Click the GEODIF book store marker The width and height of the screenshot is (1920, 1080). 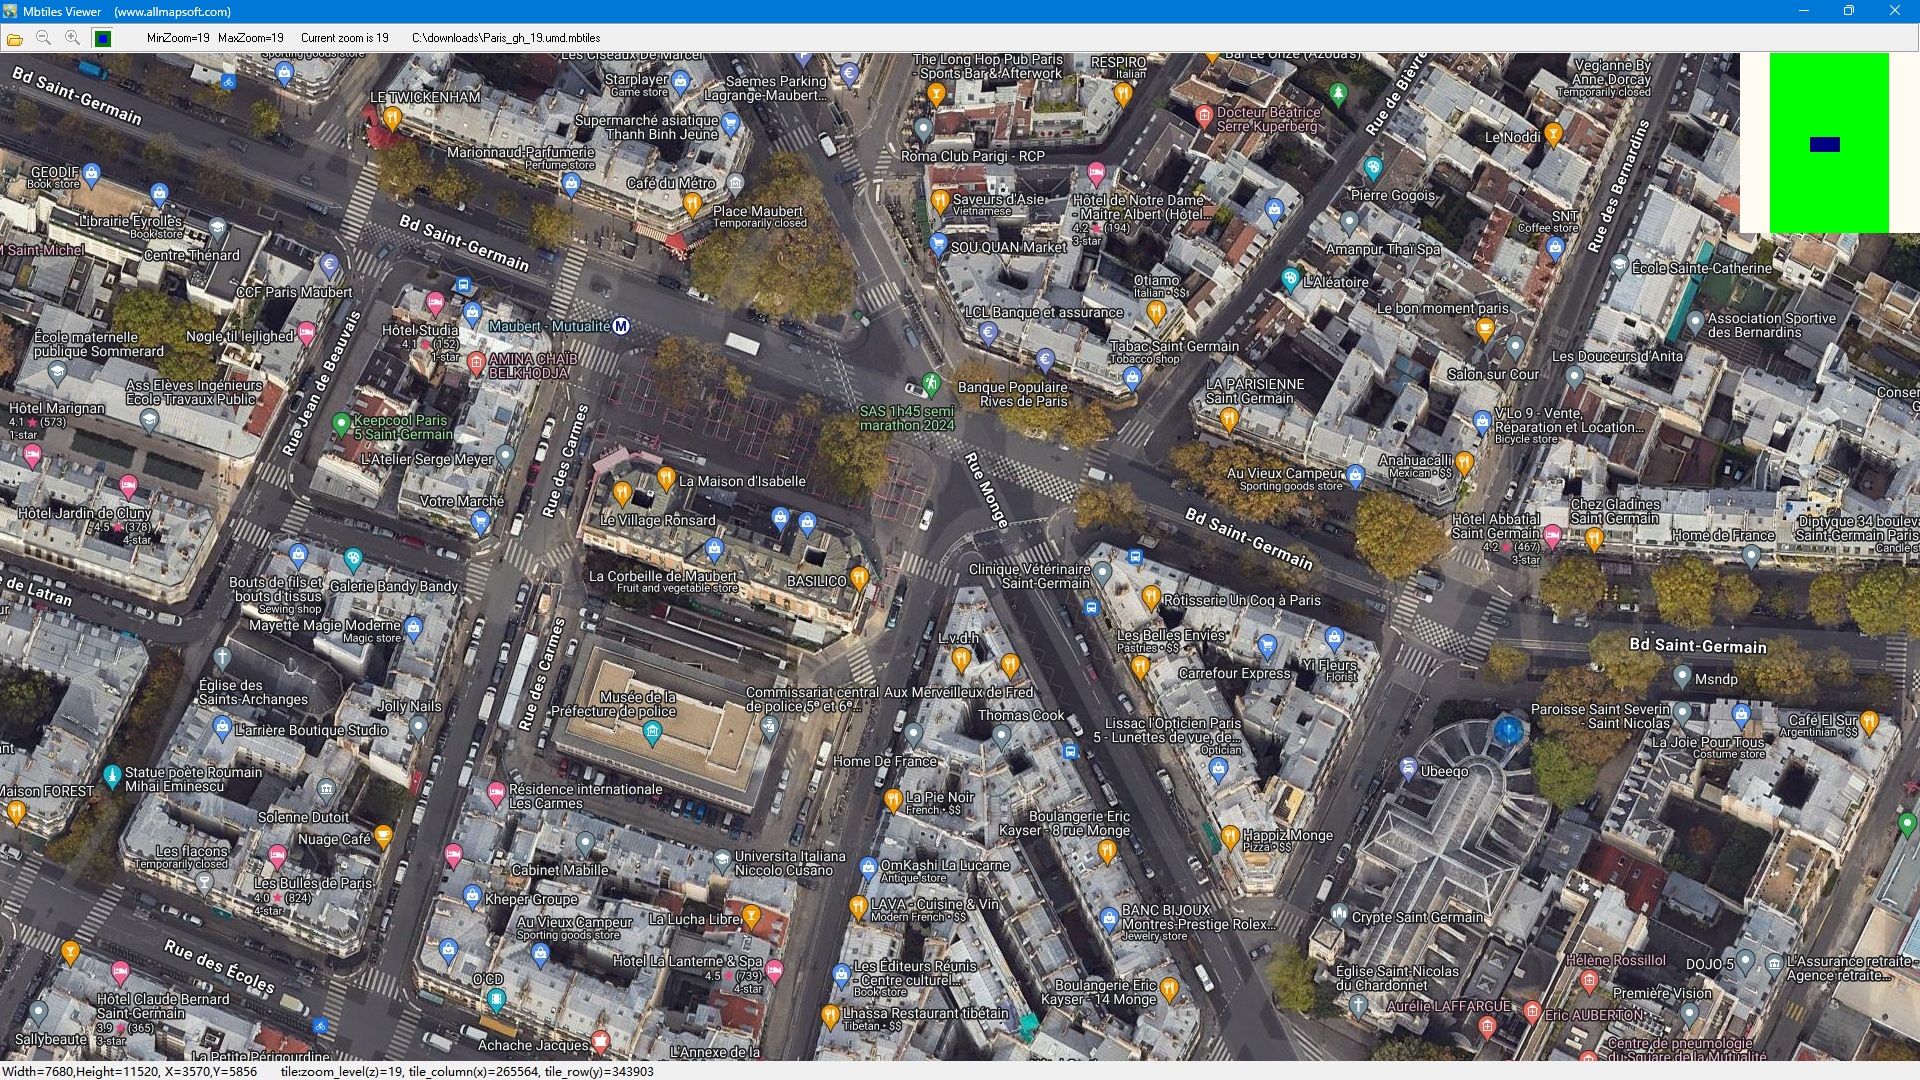pos(92,173)
